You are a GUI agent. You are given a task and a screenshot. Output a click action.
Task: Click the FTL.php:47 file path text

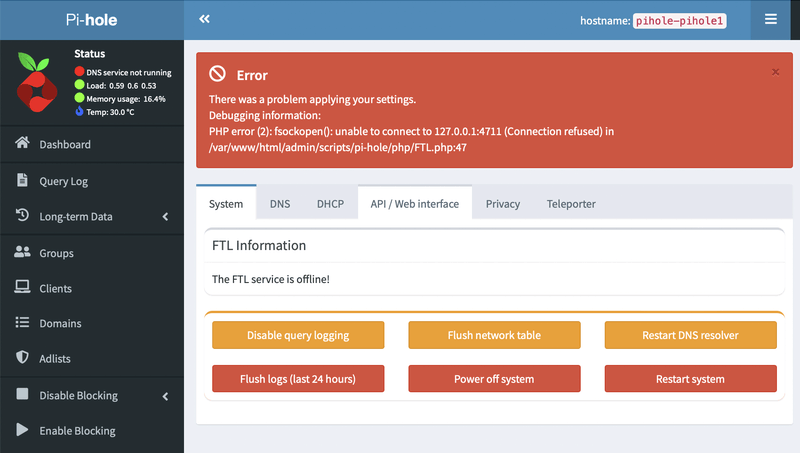(x=338, y=147)
